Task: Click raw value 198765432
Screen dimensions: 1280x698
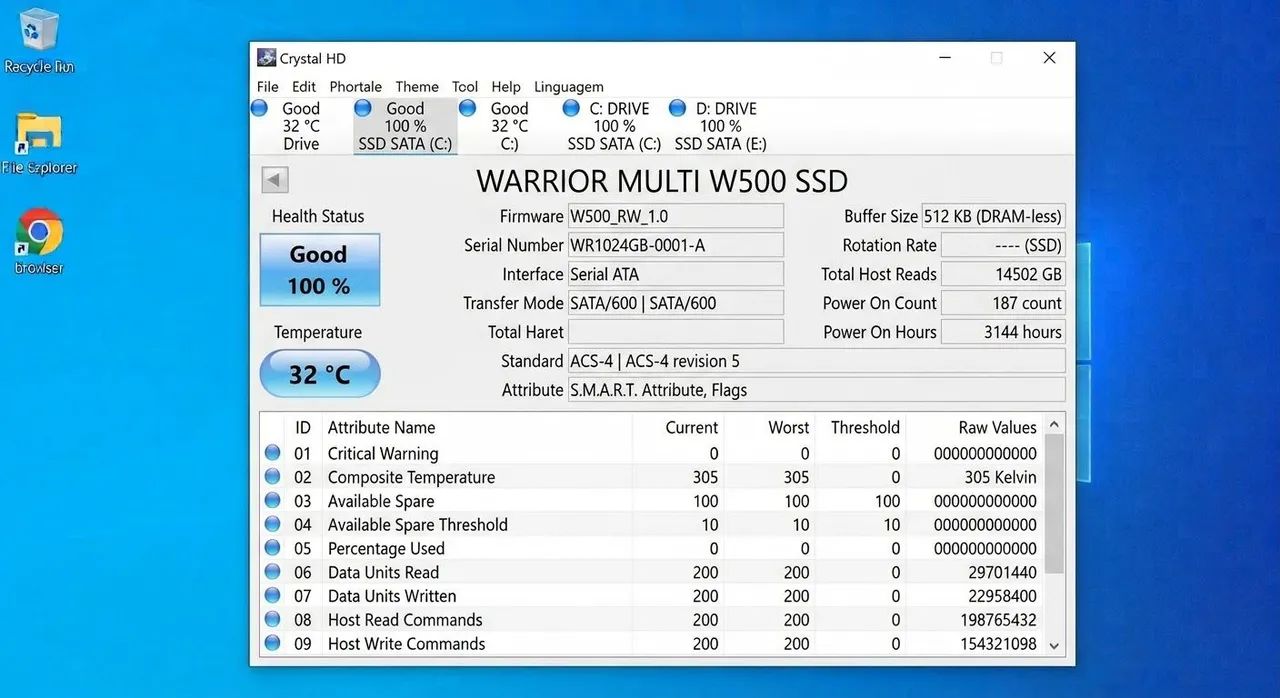Action: coord(998,620)
